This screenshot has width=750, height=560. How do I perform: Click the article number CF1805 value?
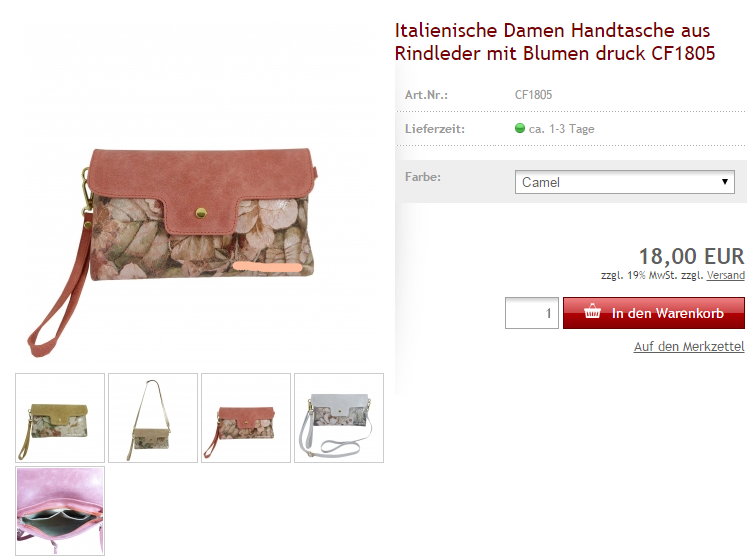click(533, 95)
